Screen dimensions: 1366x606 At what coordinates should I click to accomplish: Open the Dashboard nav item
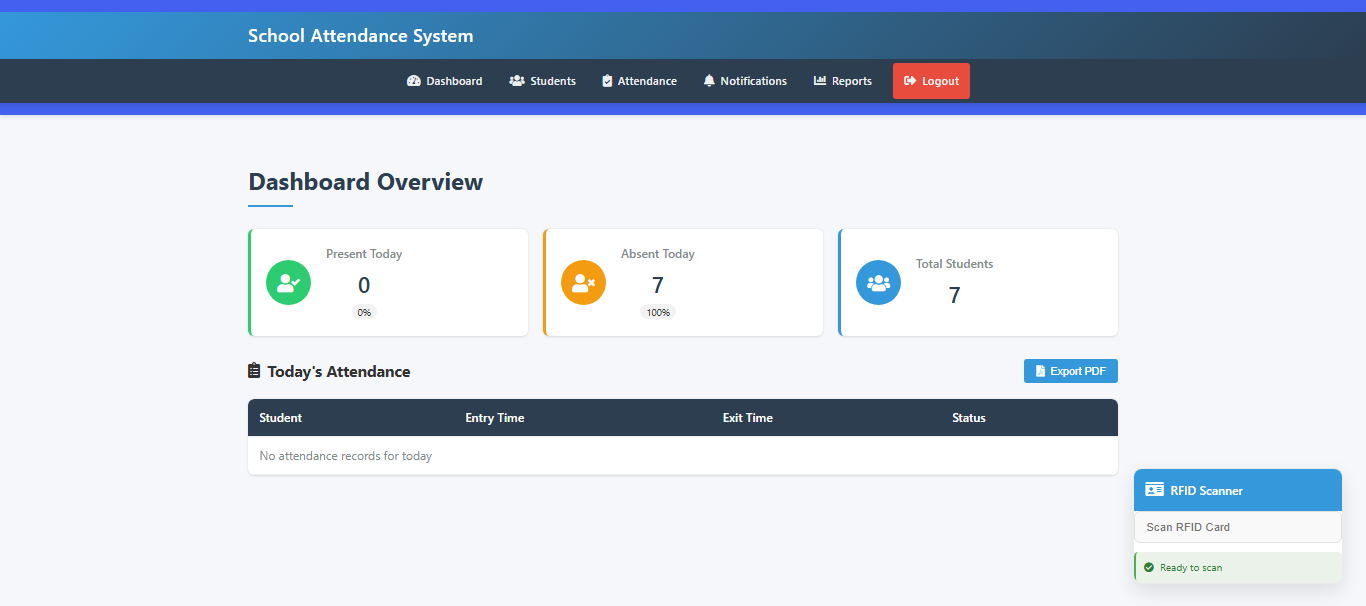pyautogui.click(x=445, y=81)
